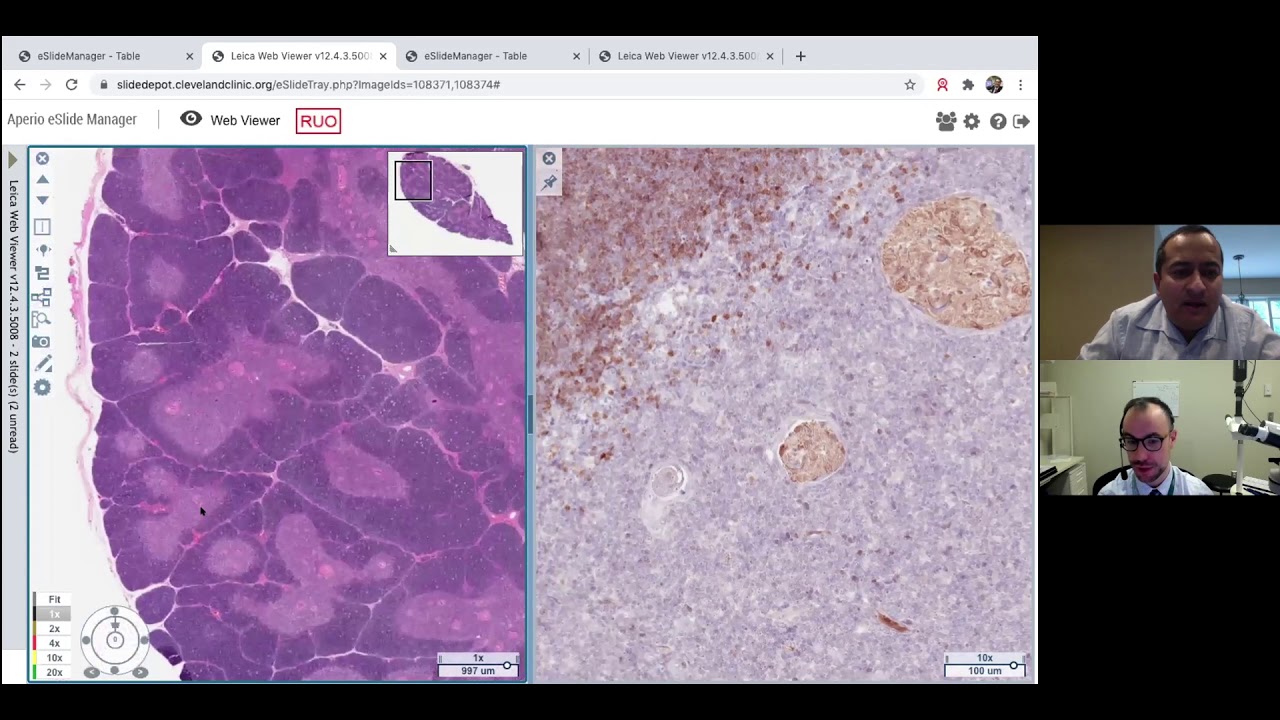Toggle viewport layout split icon
The height and width of the screenshot is (720, 1280).
pyautogui.click(x=42, y=227)
